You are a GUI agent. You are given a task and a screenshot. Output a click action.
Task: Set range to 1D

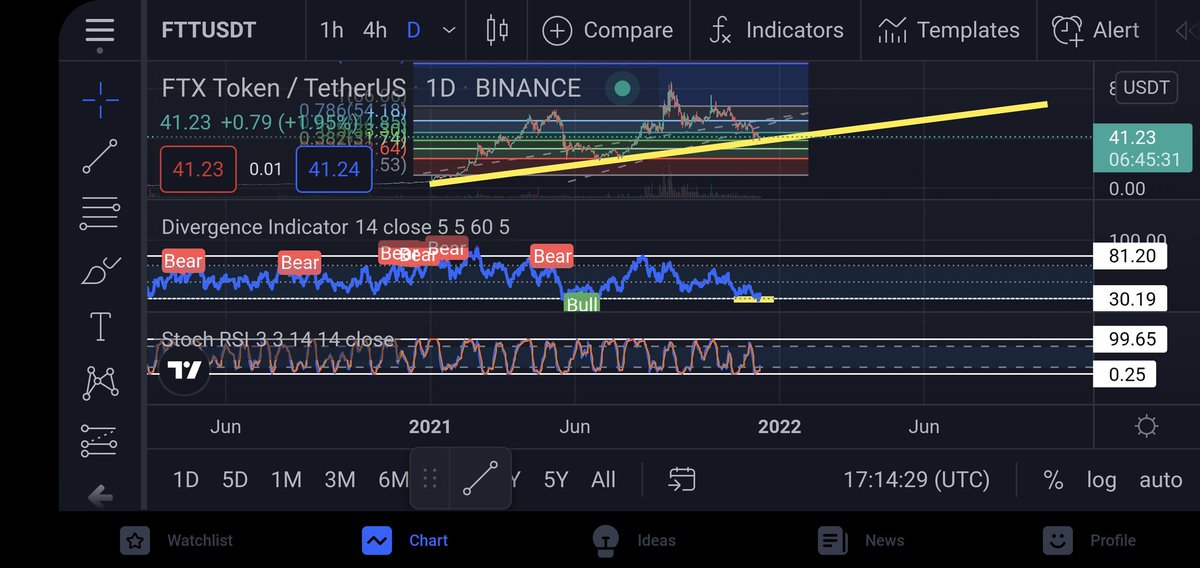point(186,480)
